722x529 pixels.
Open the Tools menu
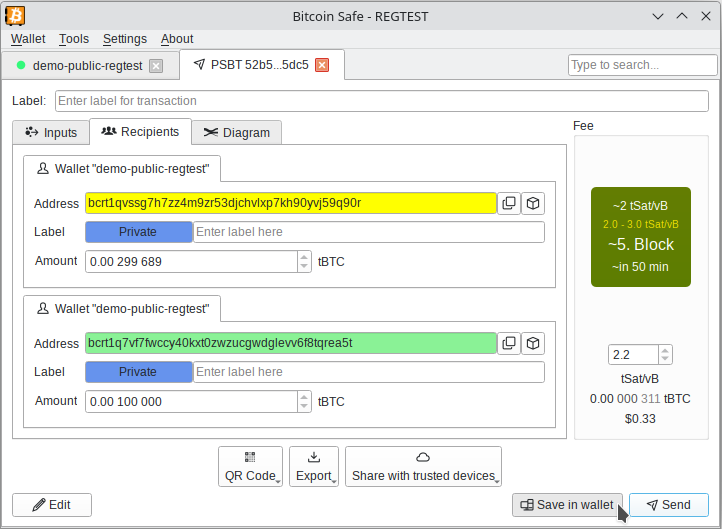74,39
